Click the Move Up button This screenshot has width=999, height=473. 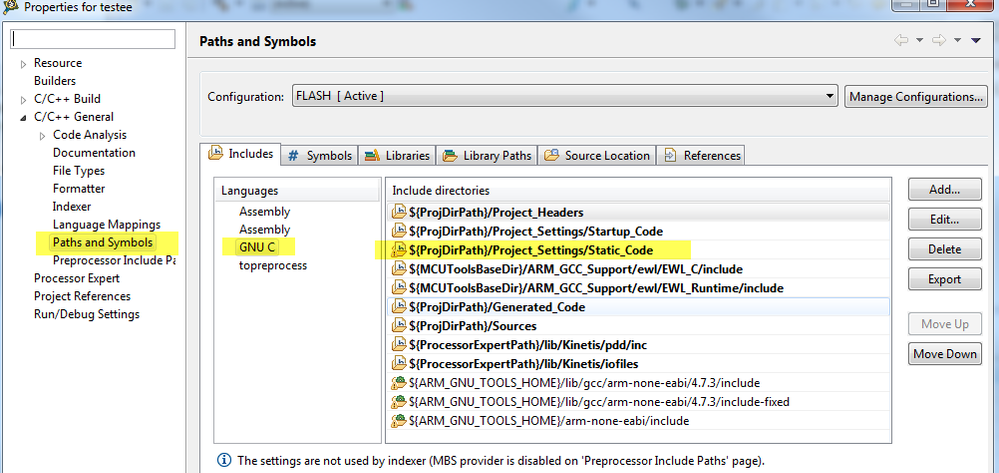tap(945, 324)
